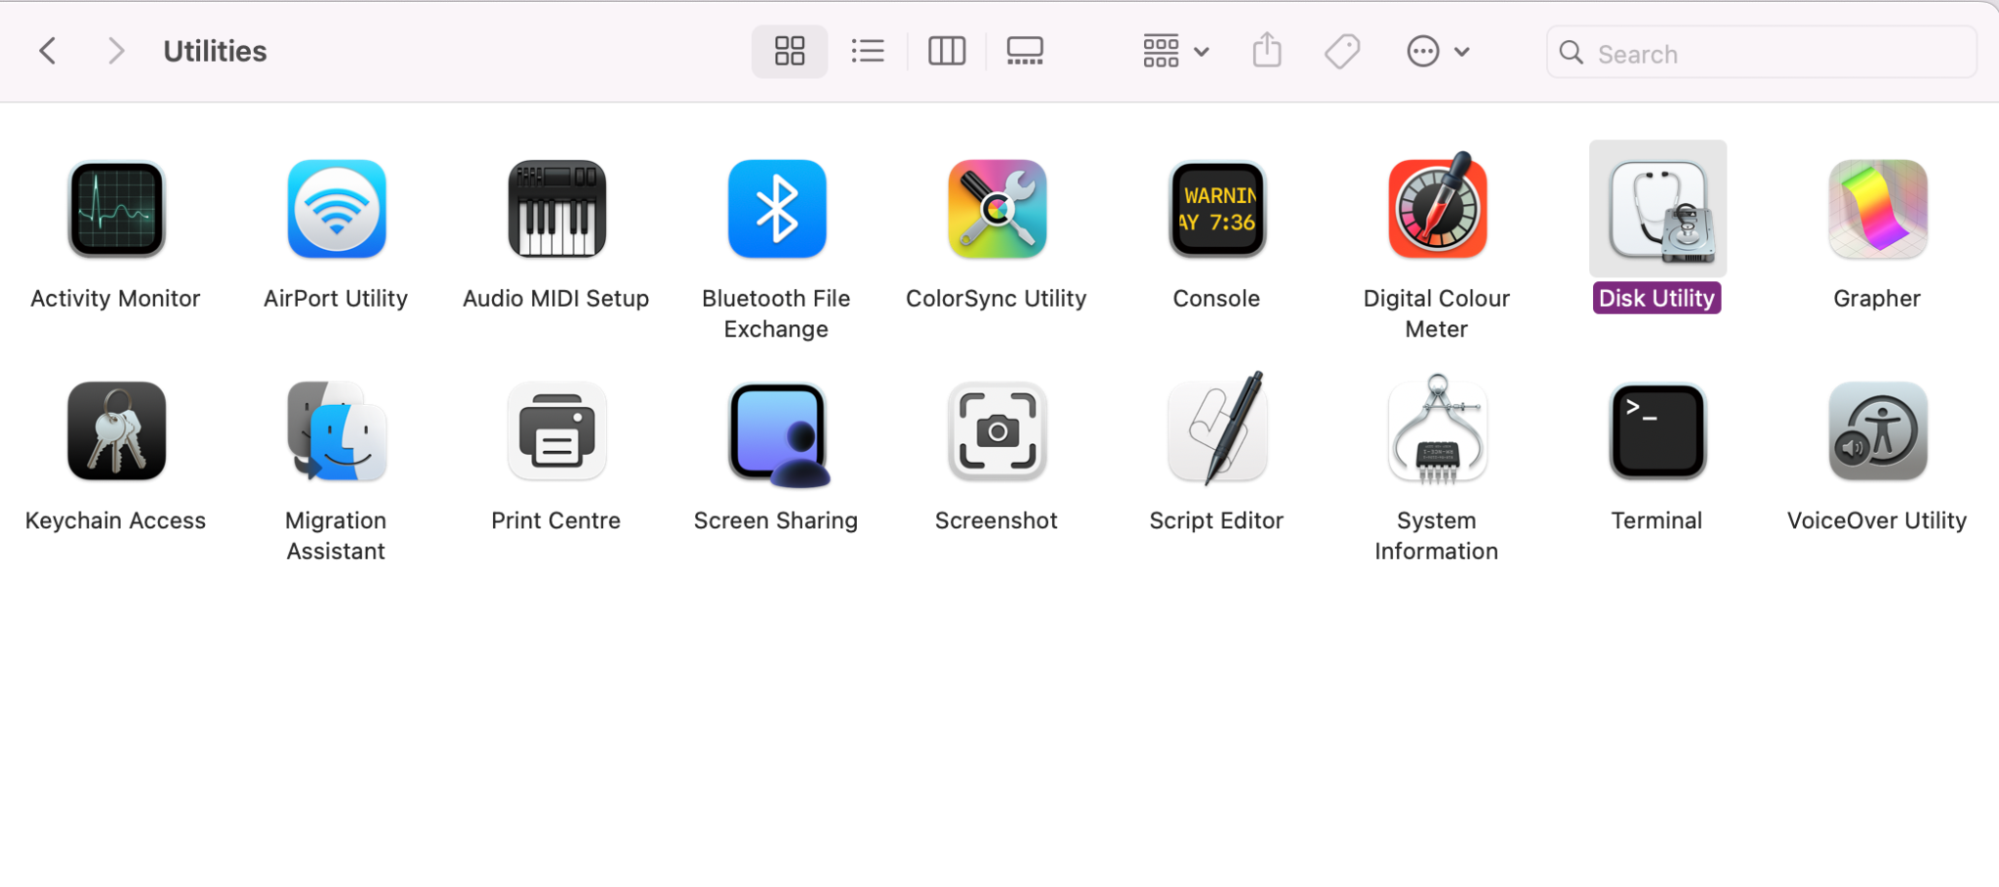This screenshot has height=887, width=1999.
Task: Click the ColorSync Utility icon
Action: point(997,209)
